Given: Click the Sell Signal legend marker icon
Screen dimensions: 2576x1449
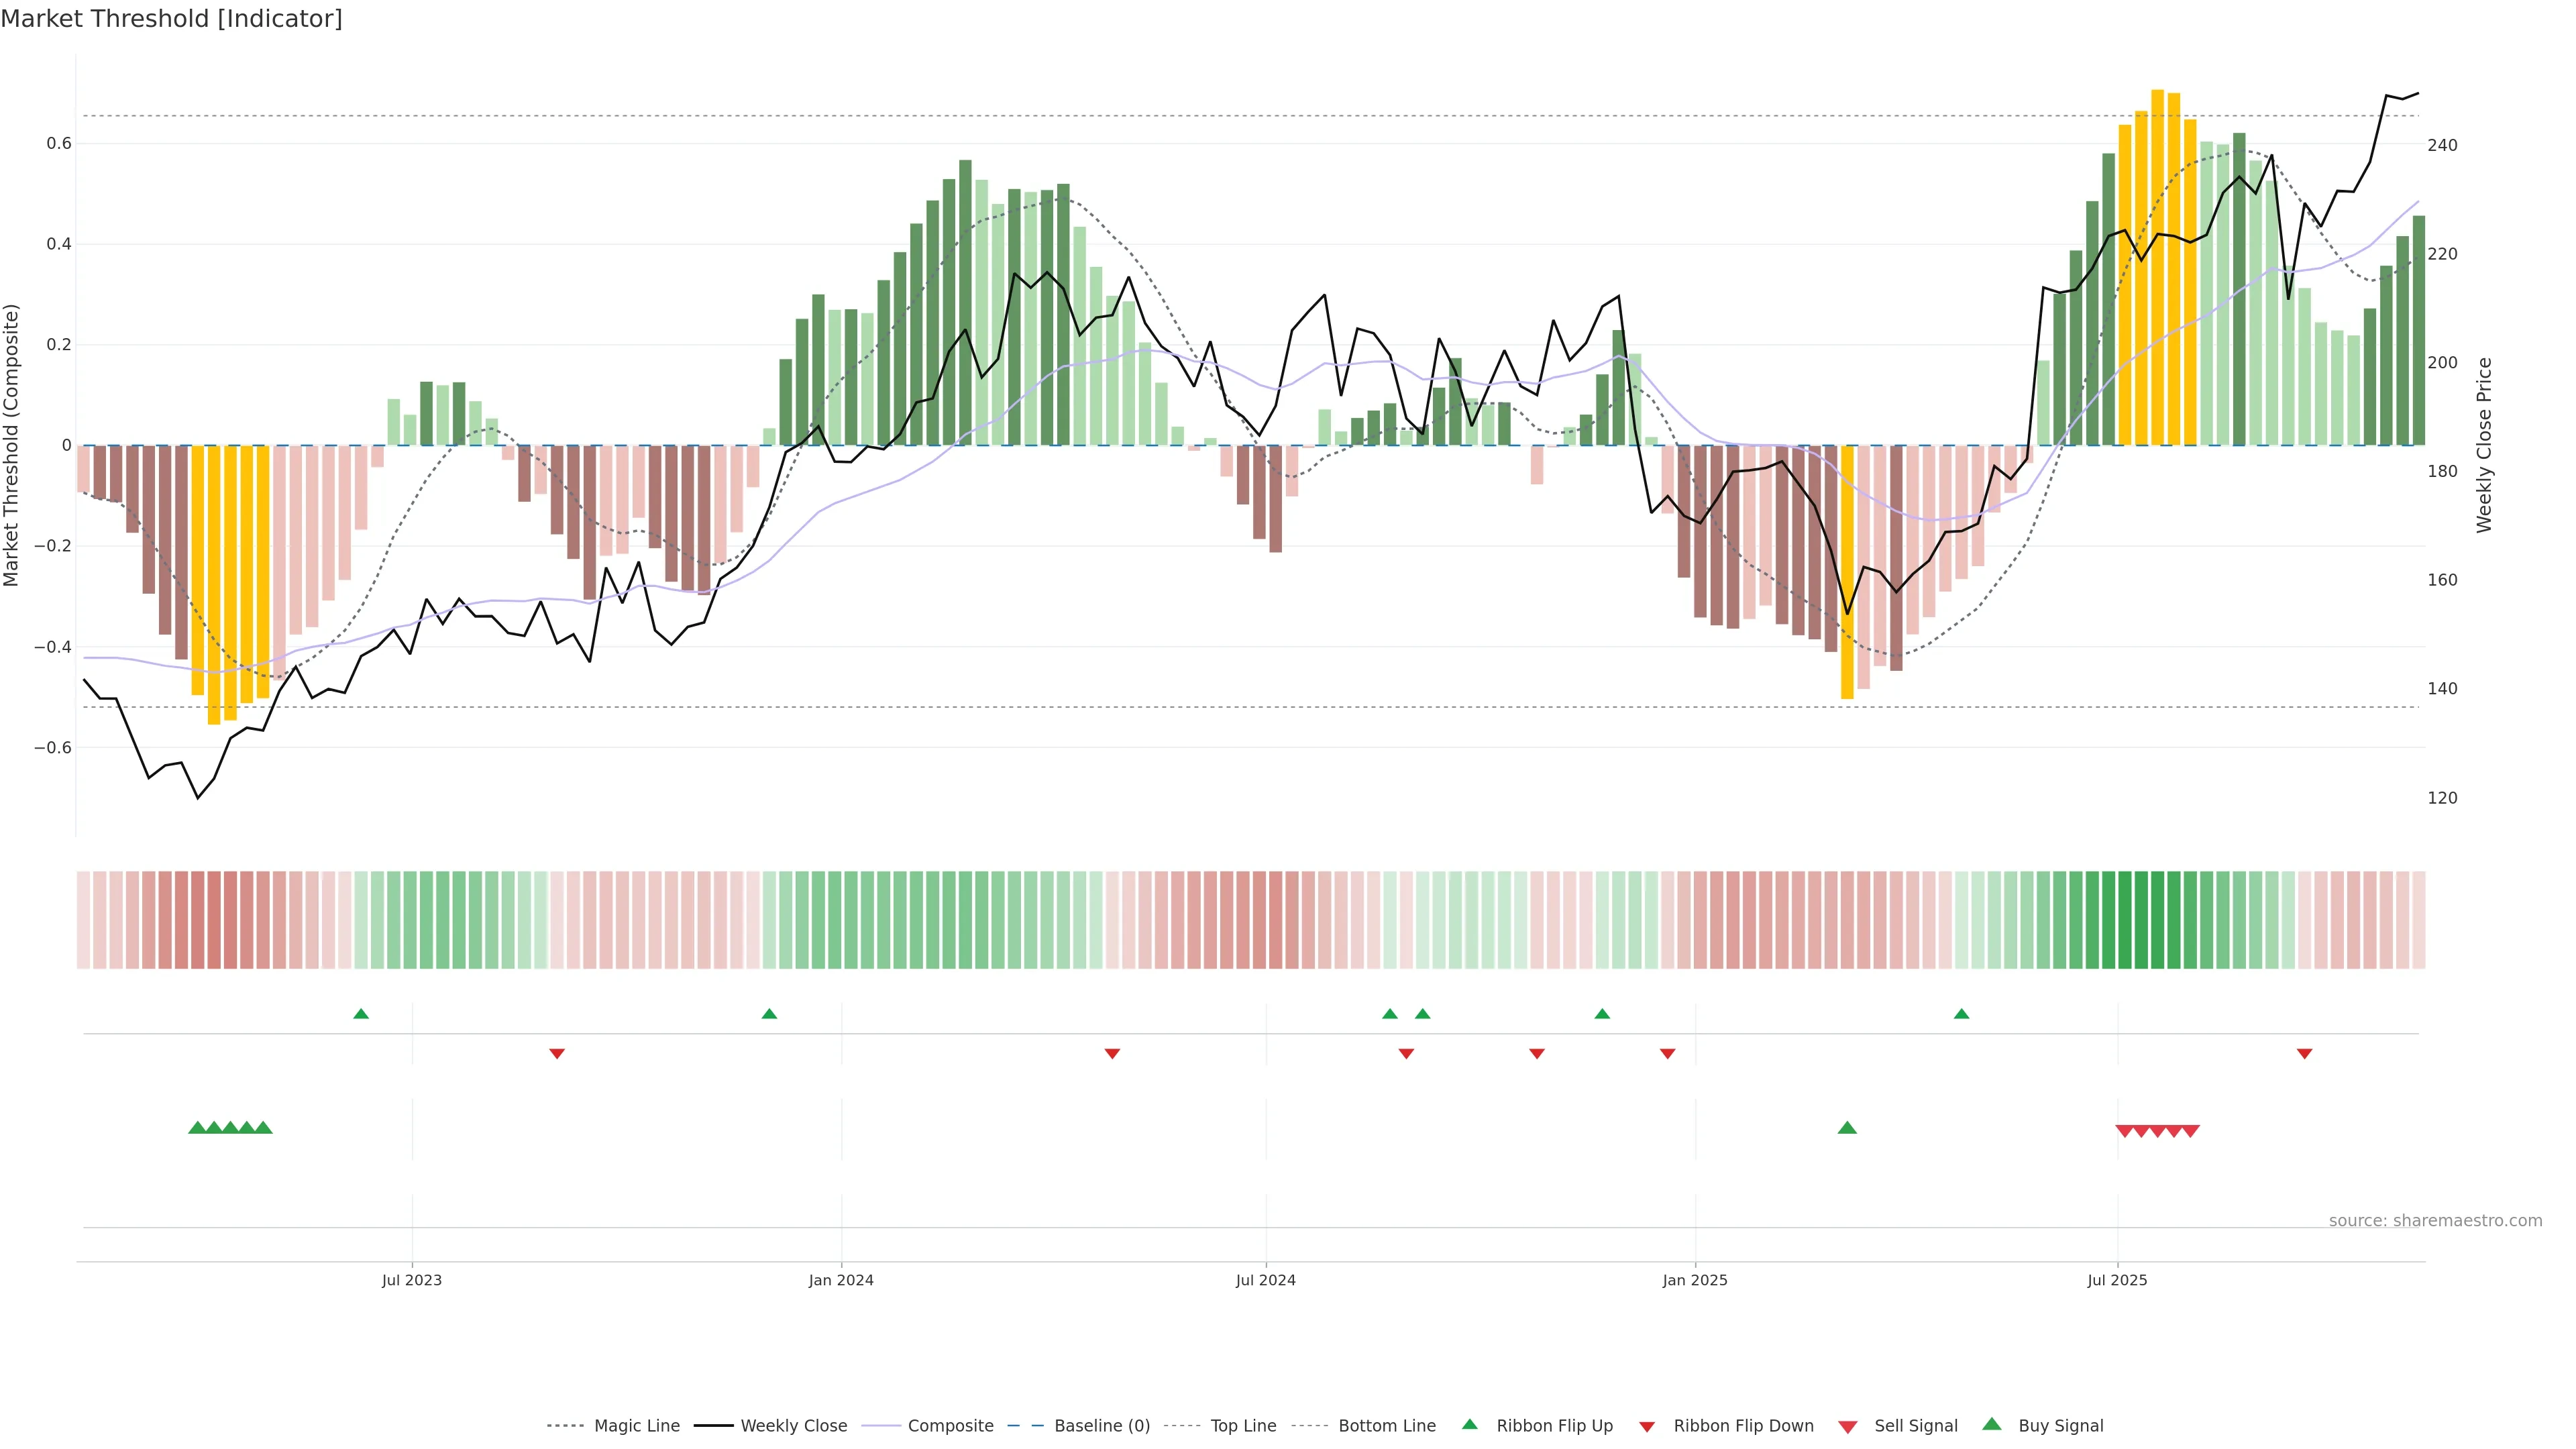Looking at the screenshot, I should [1848, 1427].
